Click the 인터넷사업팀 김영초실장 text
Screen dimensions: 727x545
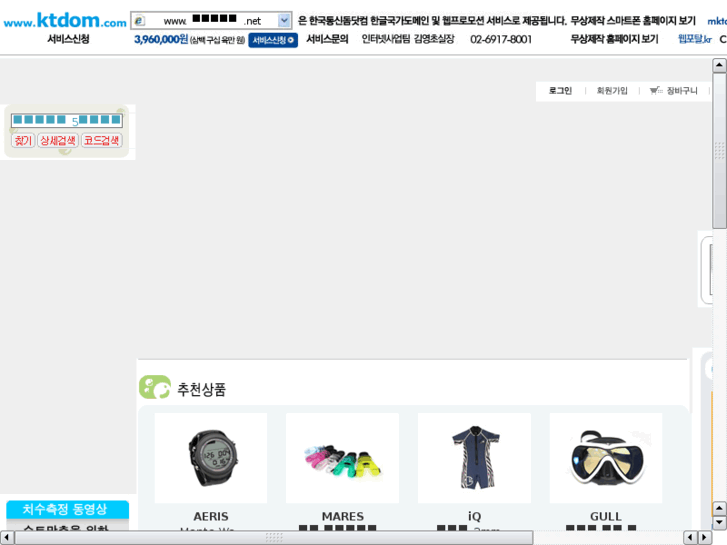coord(408,39)
